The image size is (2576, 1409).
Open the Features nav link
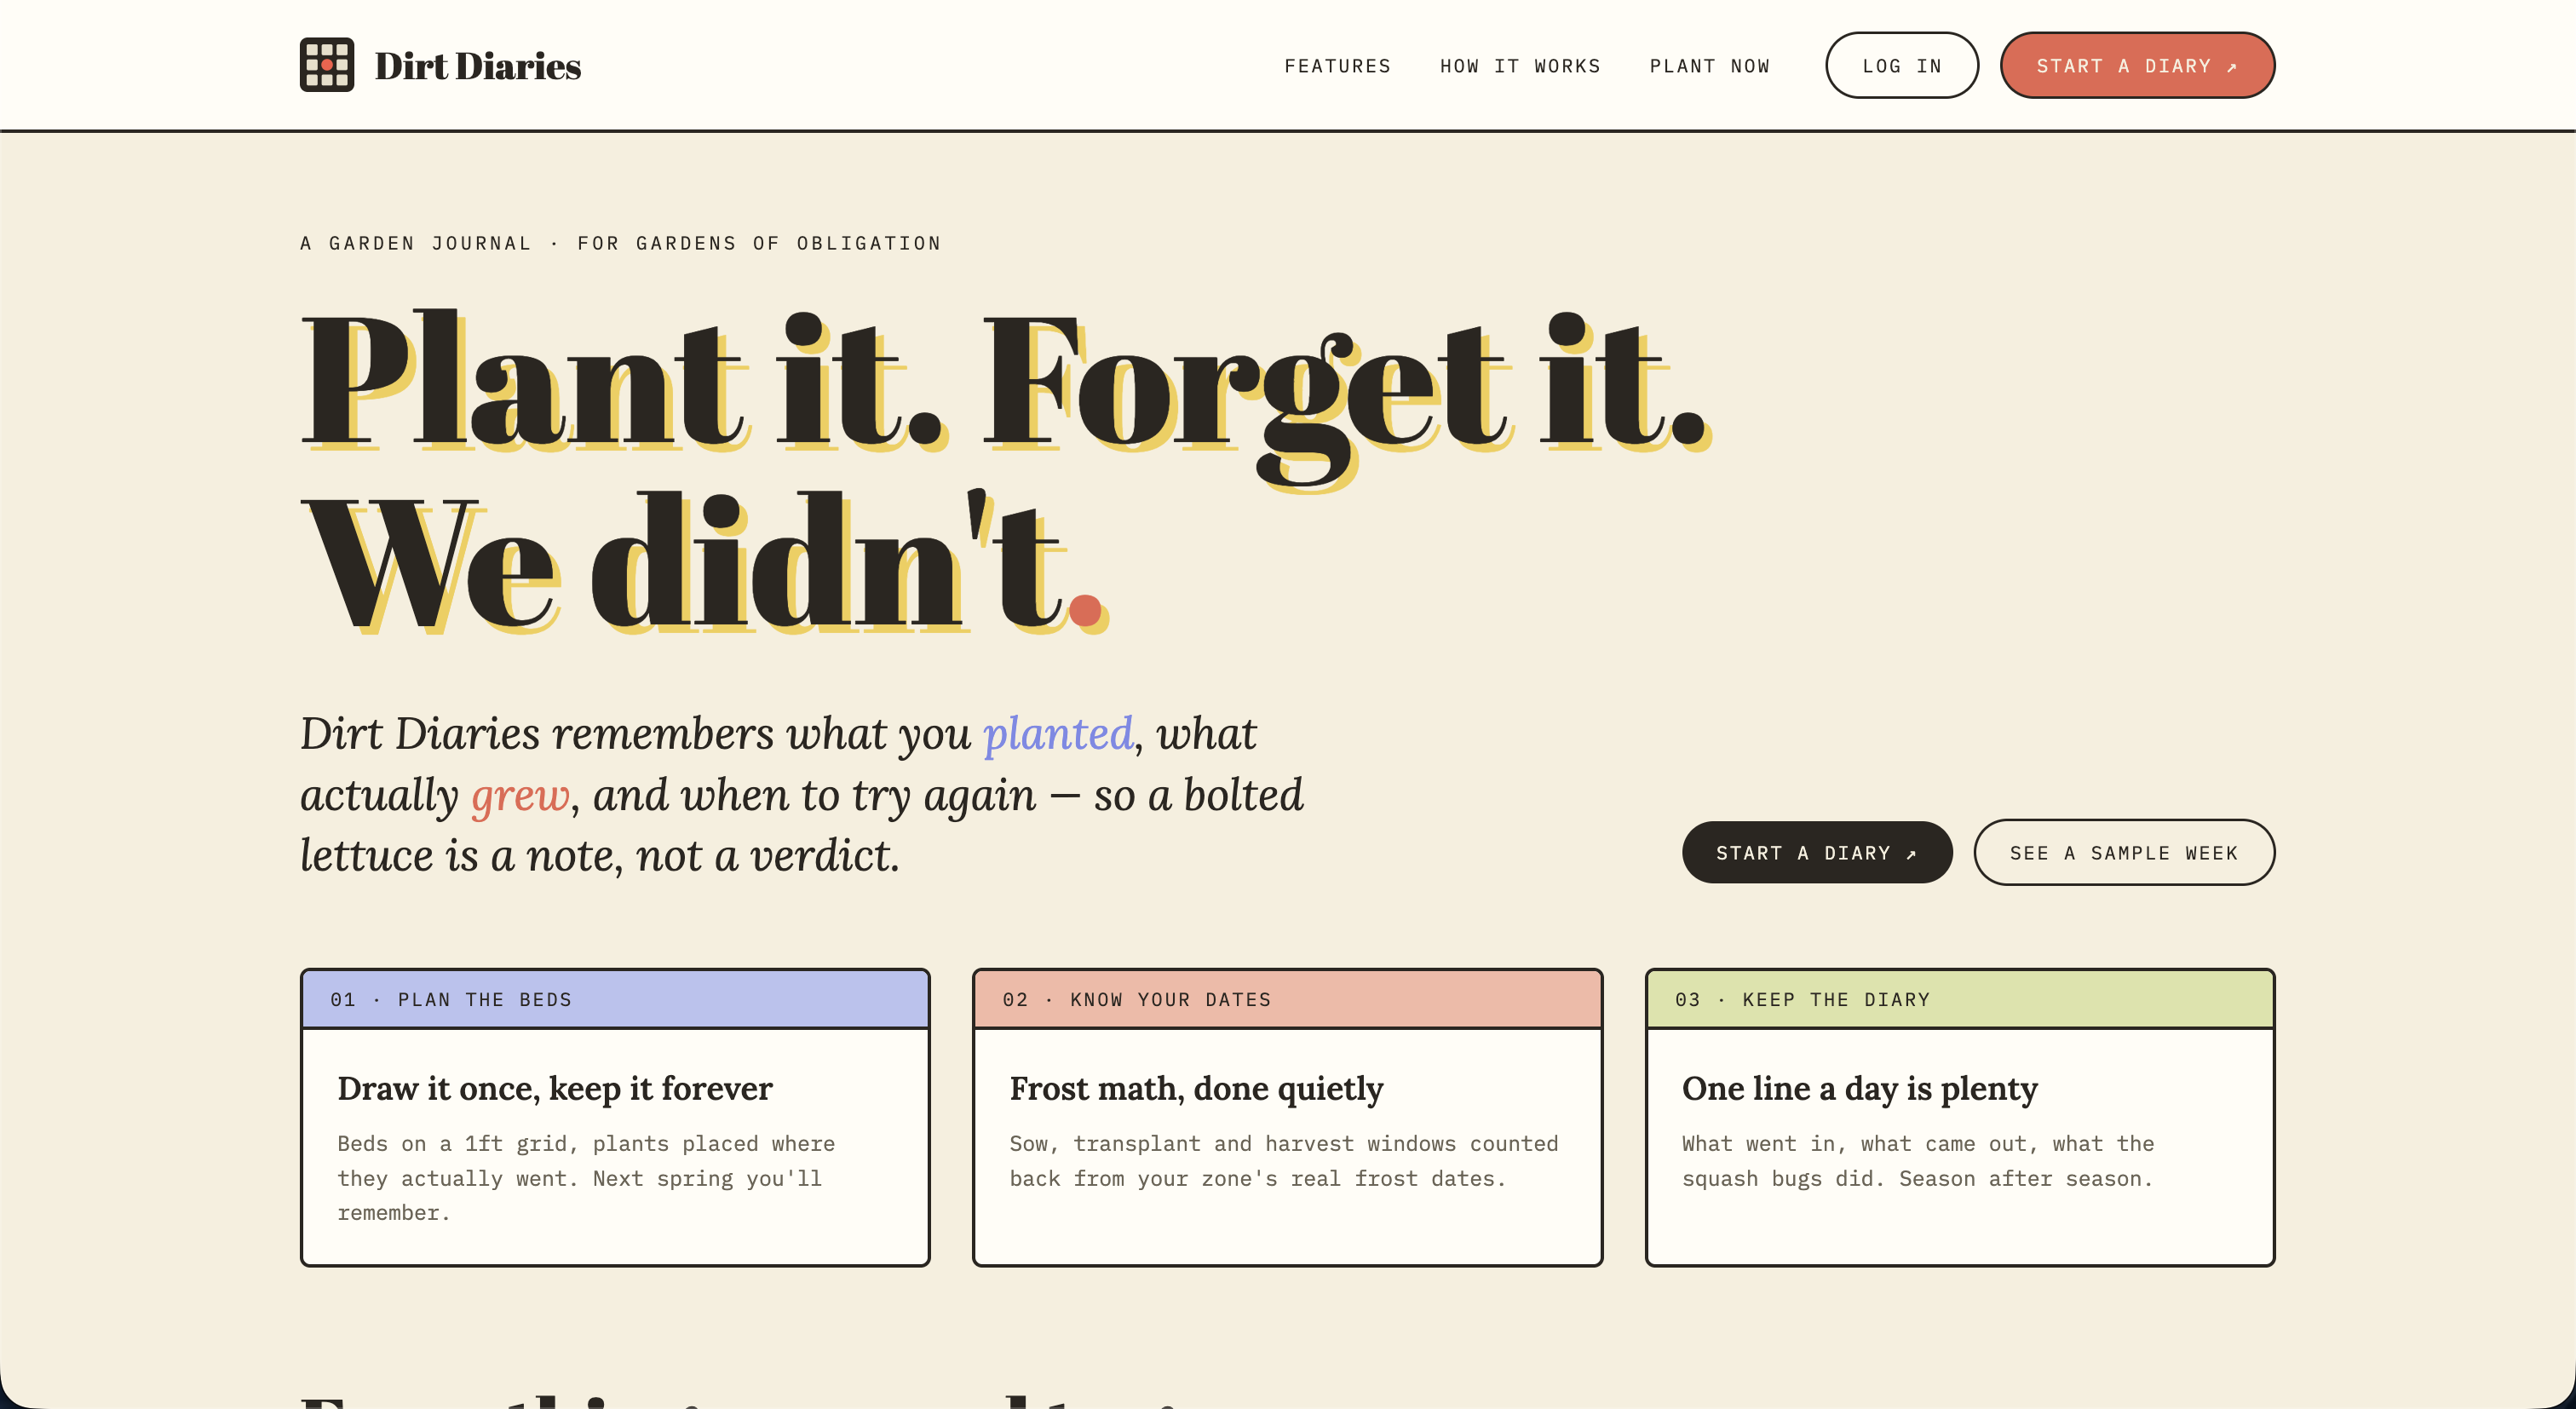click(1337, 66)
